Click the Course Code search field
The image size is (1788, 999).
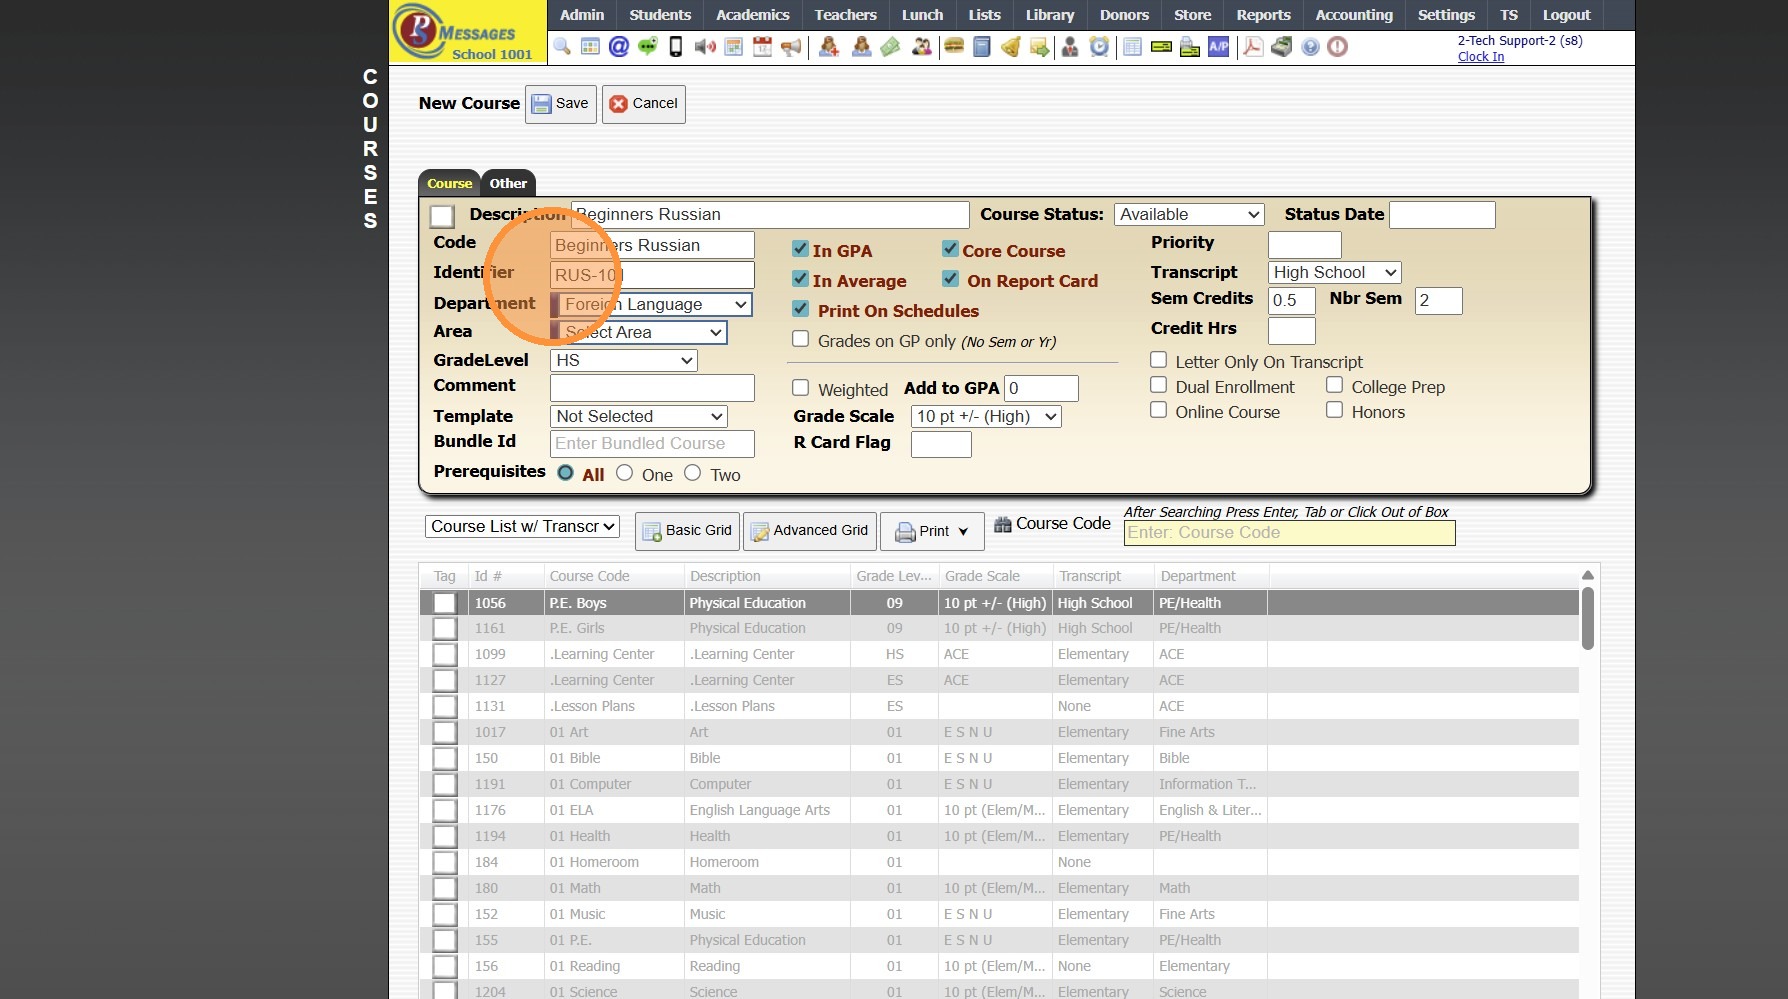coord(1289,533)
